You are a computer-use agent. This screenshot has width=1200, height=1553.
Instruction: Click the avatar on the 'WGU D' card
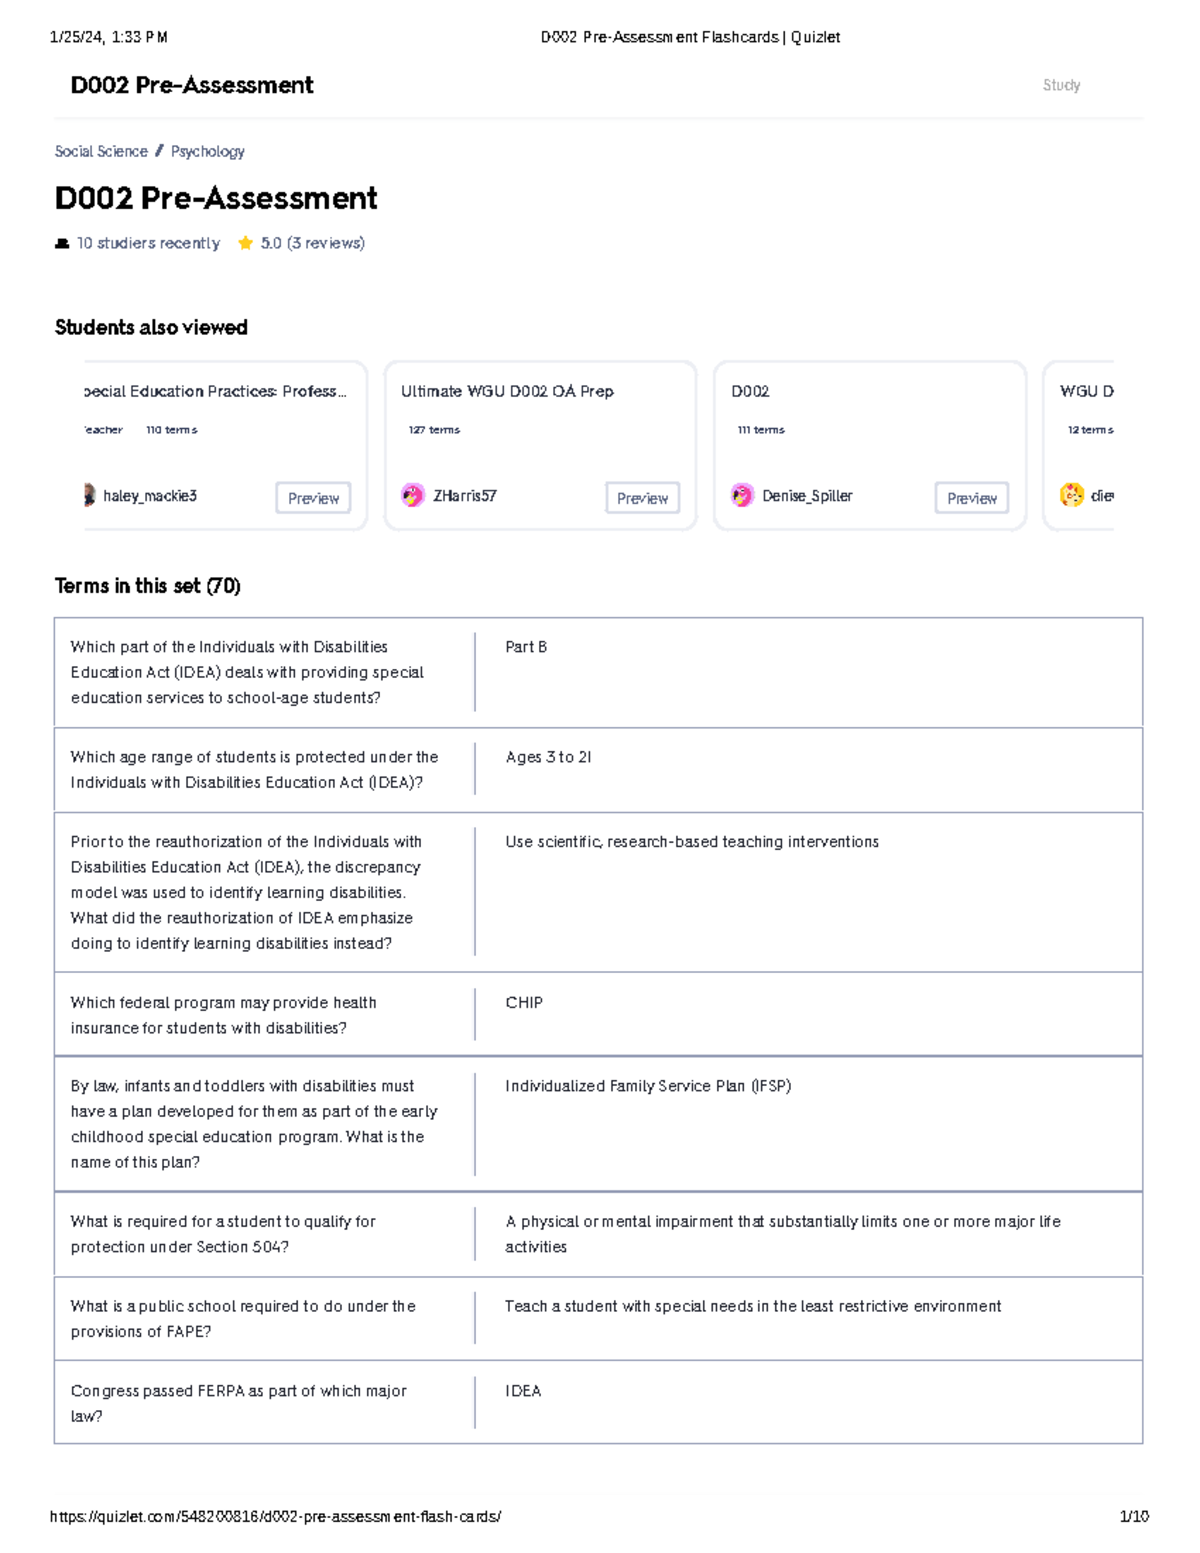(x=1072, y=494)
